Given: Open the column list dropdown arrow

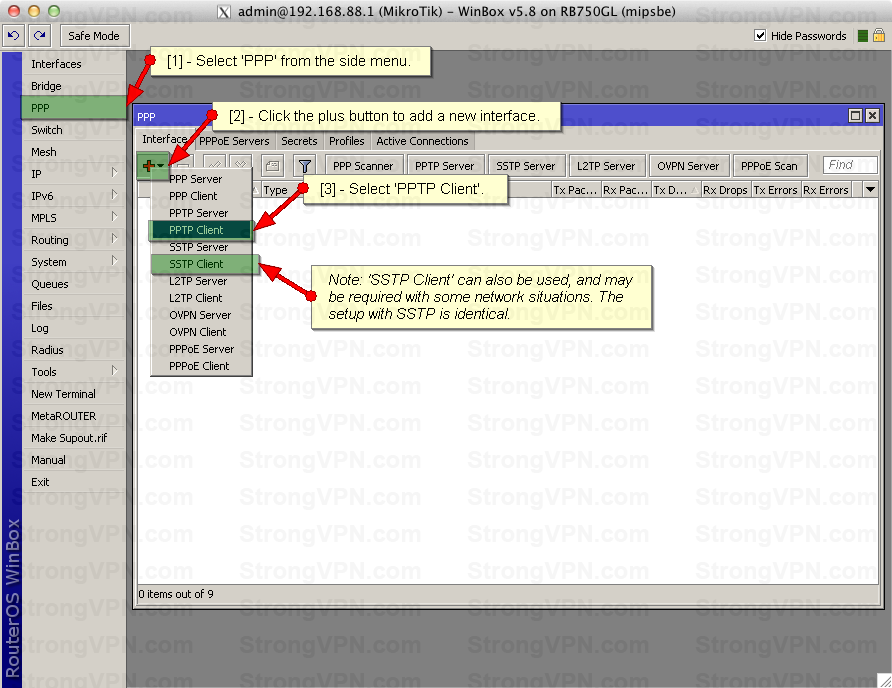Looking at the screenshot, I should pos(869,189).
